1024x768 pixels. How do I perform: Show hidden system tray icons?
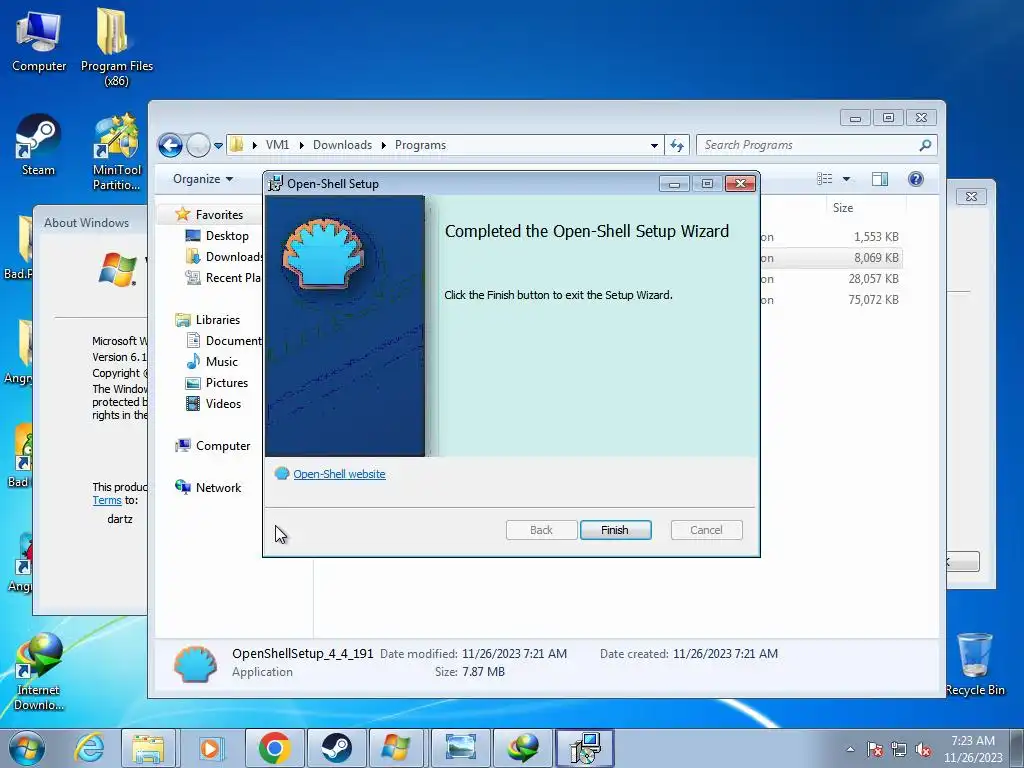coord(850,749)
